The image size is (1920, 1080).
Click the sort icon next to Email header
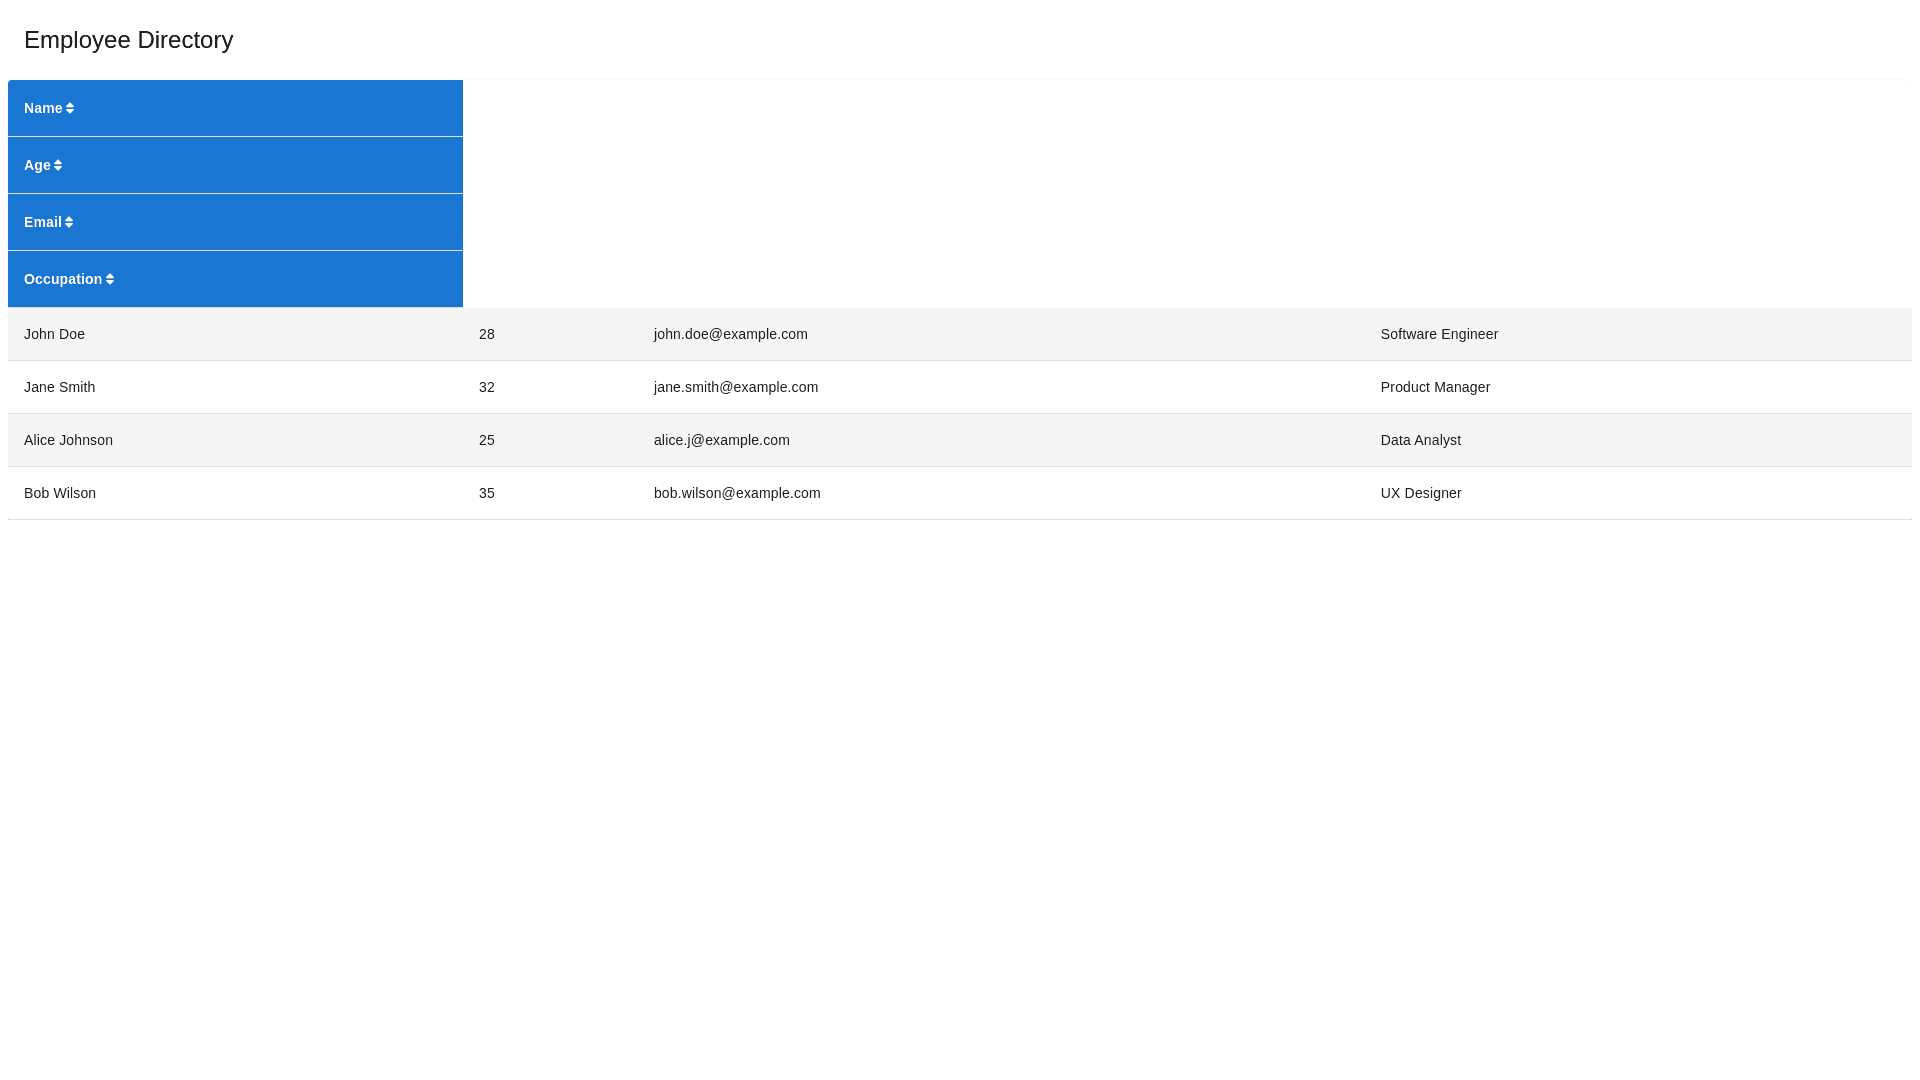pos(68,222)
